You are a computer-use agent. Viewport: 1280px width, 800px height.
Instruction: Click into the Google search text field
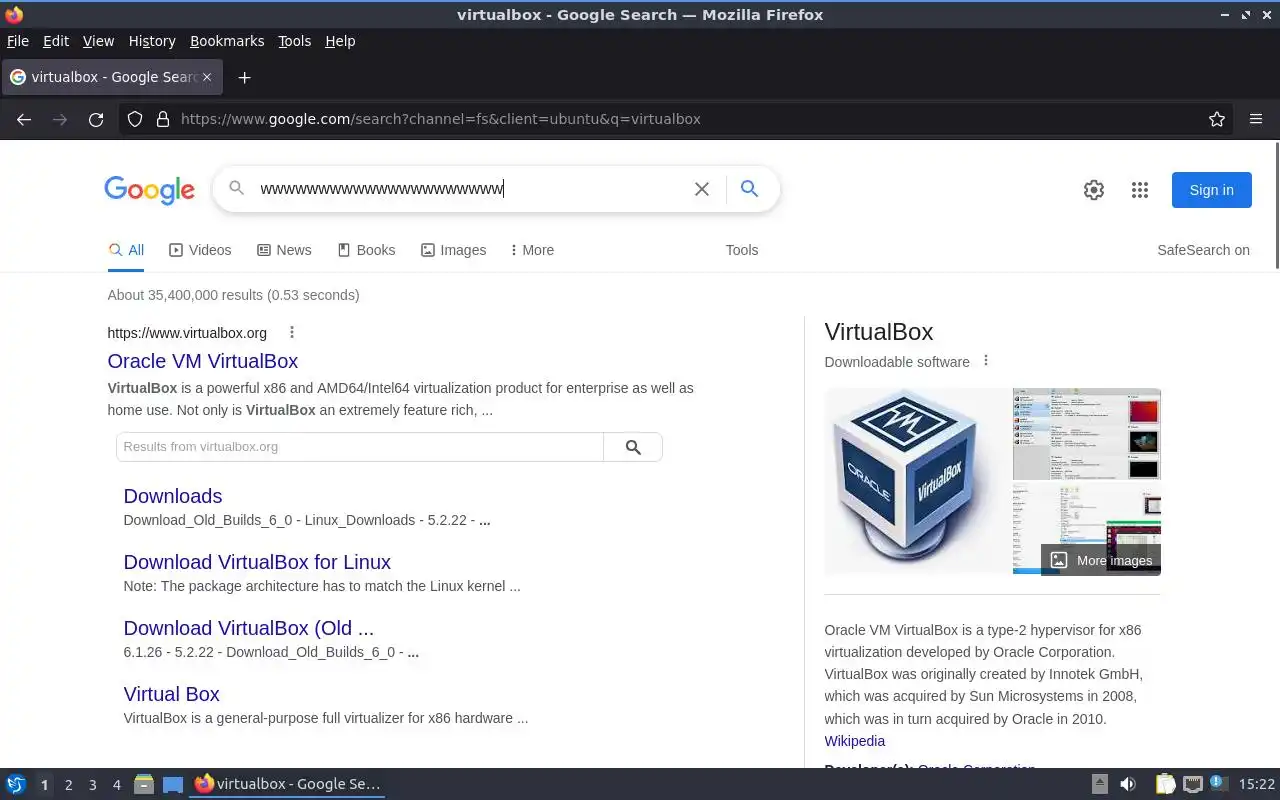tap(470, 189)
